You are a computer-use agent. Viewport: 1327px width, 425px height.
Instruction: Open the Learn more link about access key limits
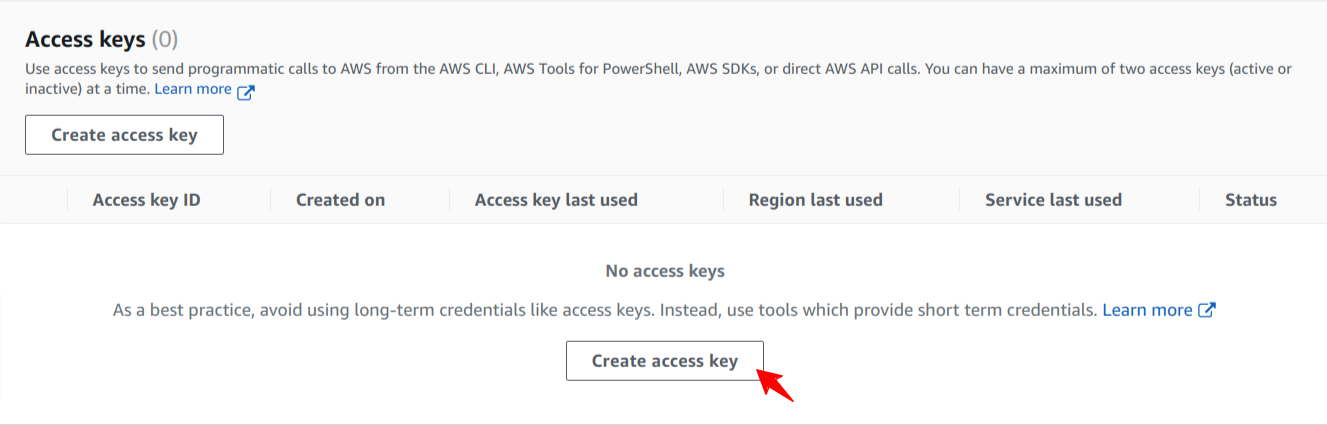coord(192,89)
